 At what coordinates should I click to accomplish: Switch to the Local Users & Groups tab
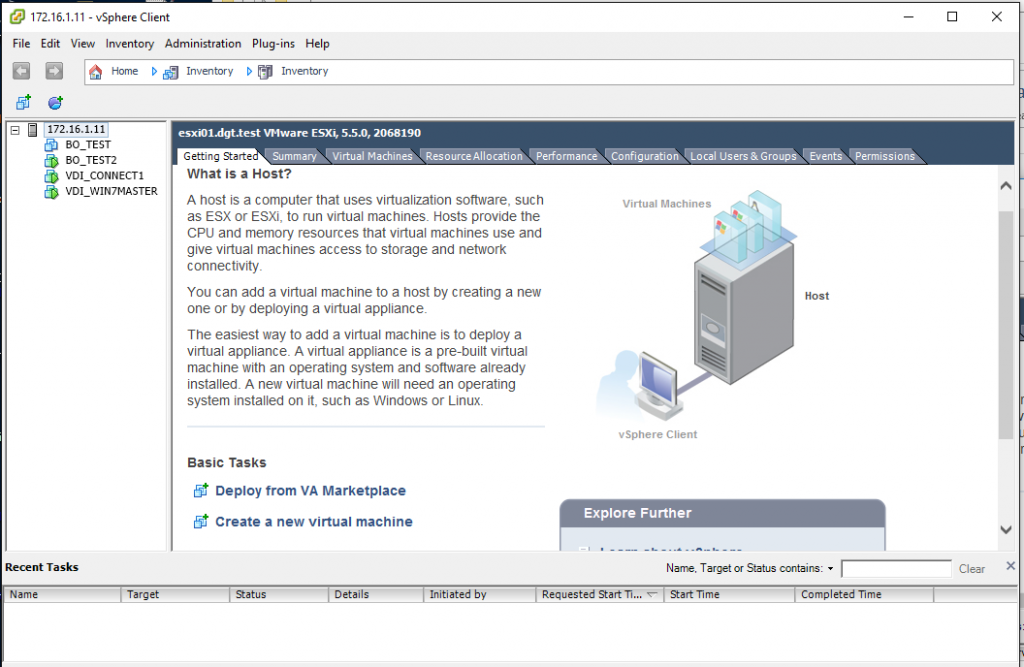point(743,156)
